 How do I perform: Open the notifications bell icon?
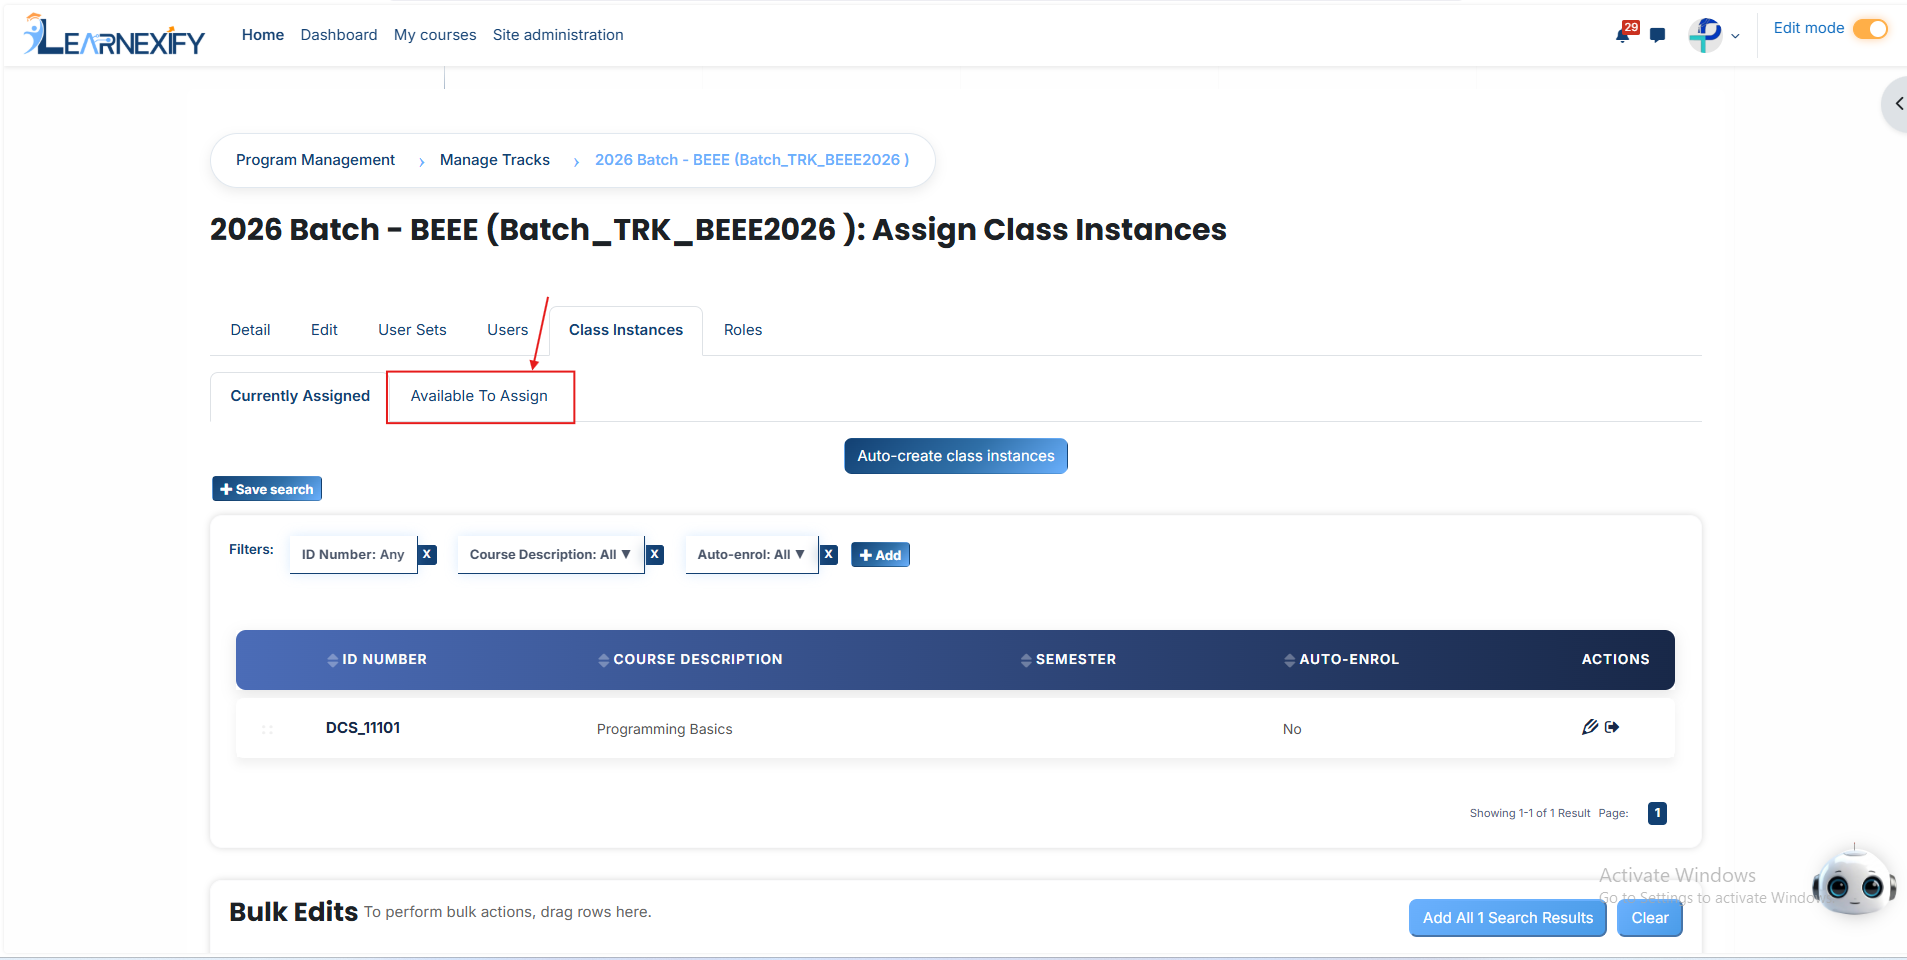tap(1624, 34)
